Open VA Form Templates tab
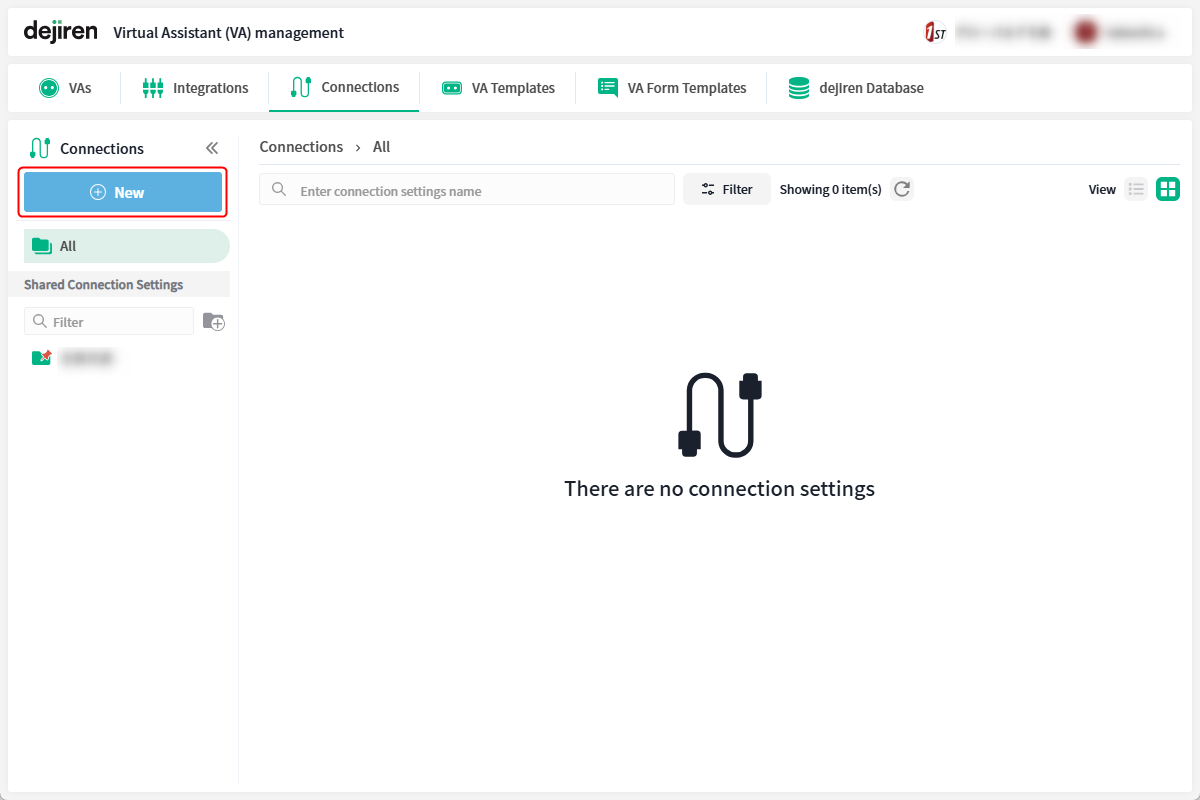This screenshot has height=800, width=1200. point(672,88)
